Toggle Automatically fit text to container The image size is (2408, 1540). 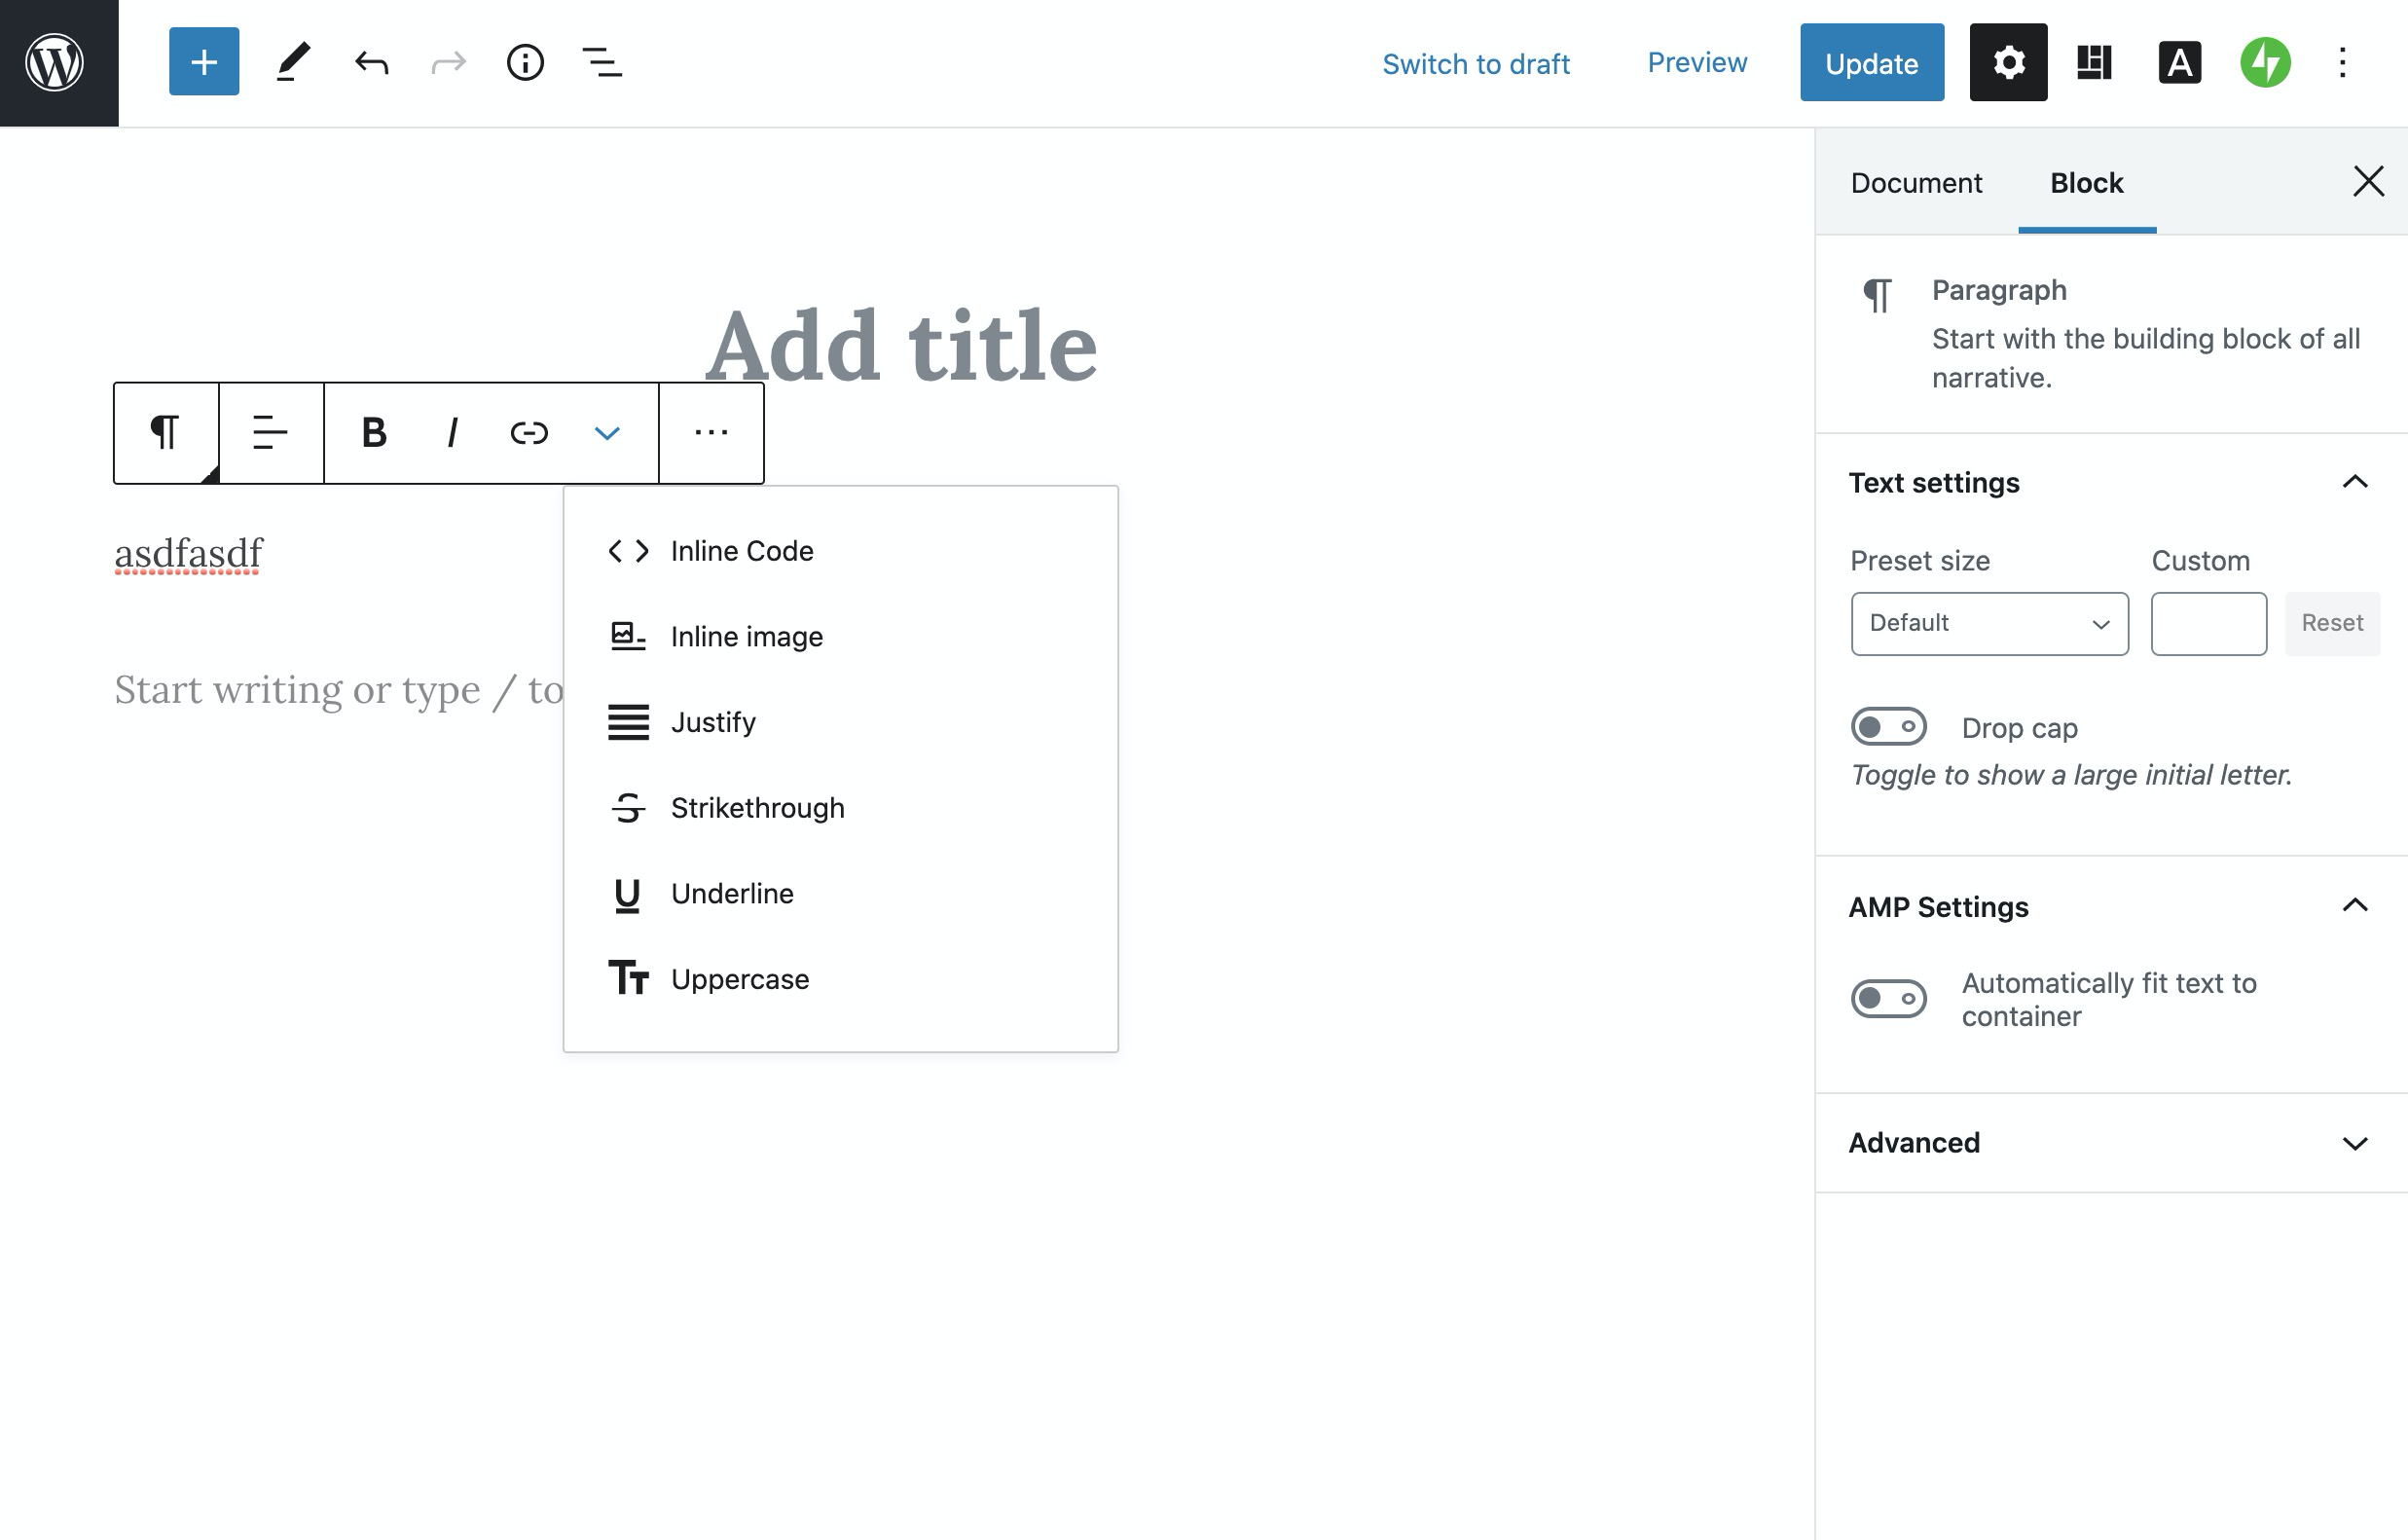(1887, 998)
